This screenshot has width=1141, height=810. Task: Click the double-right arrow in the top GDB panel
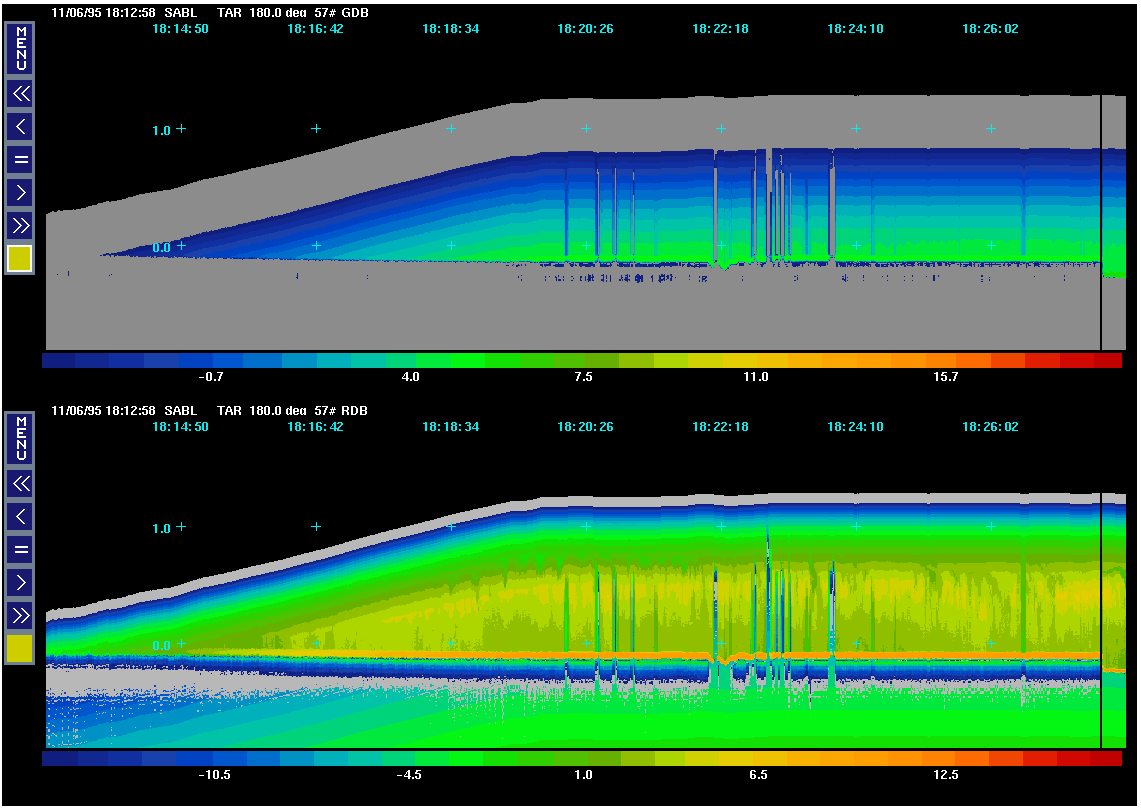coord(20,224)
